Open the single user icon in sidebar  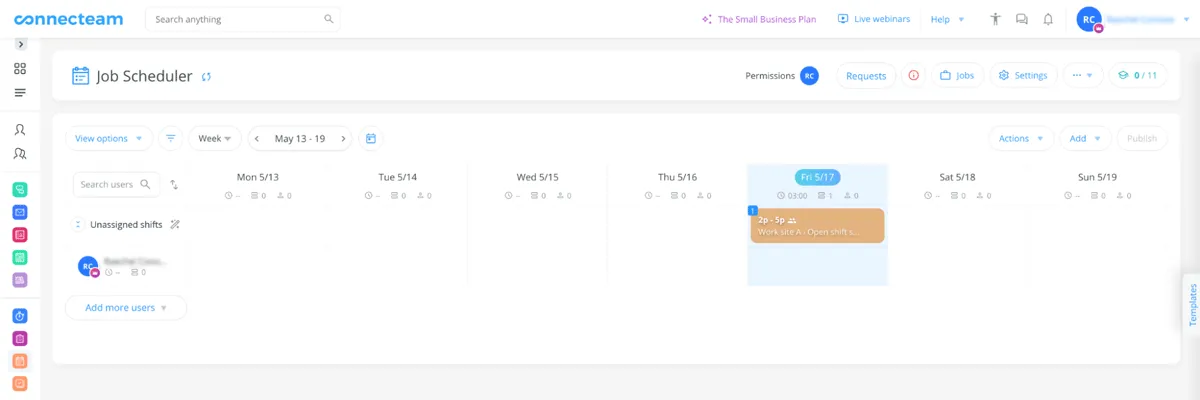(x=20, y=130)
